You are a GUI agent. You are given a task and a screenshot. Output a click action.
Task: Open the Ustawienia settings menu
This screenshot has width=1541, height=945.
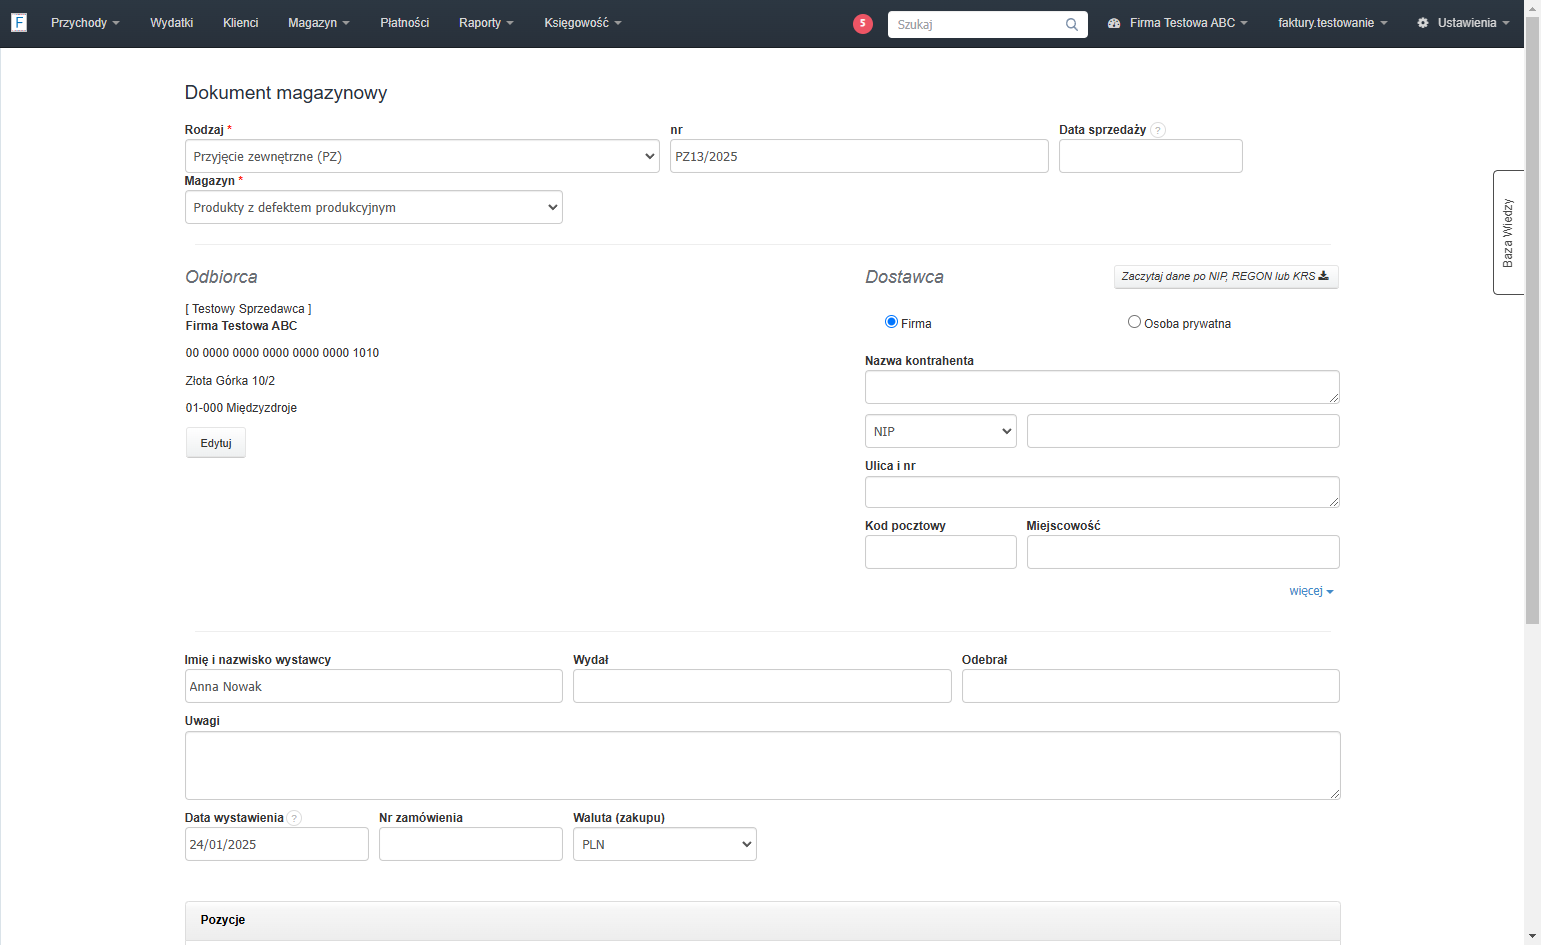coord(1463,23)
